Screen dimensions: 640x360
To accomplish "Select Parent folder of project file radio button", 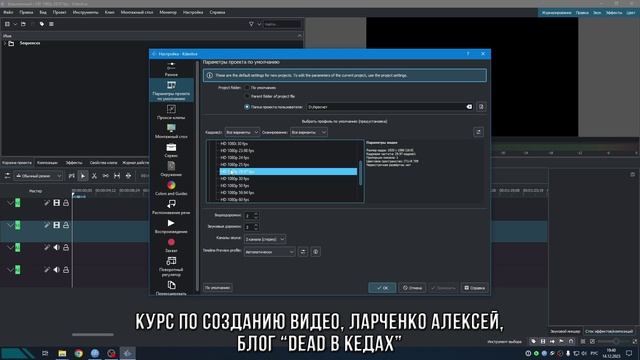I will 247,96.
